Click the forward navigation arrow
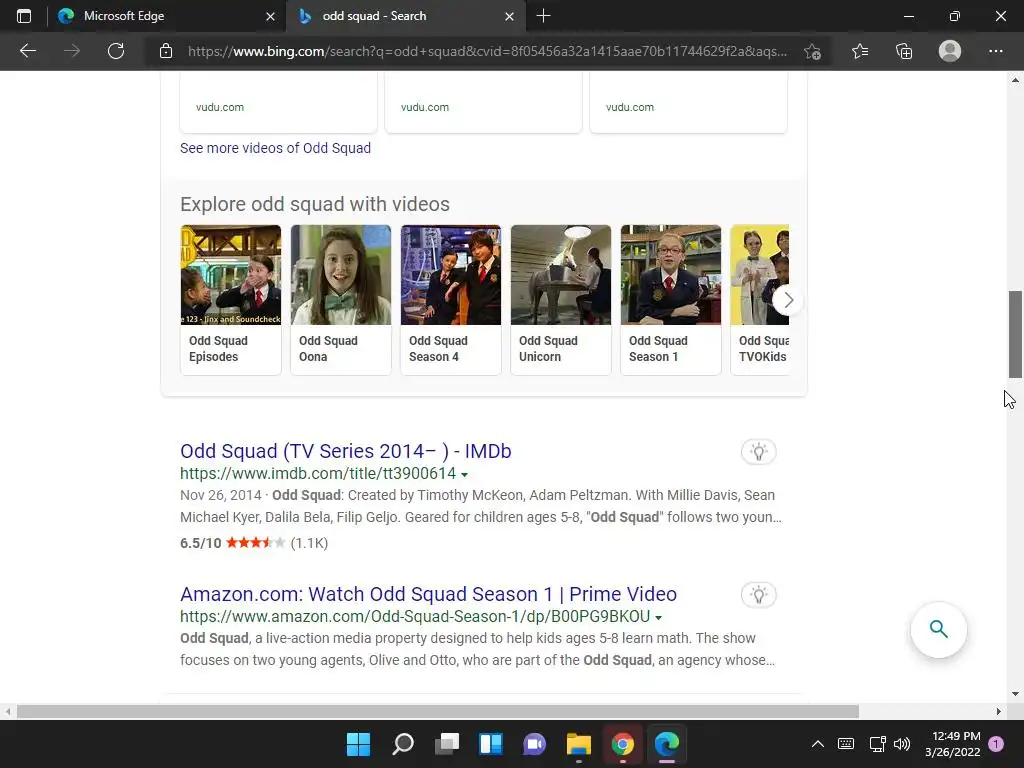 pyautogui.click(x=72, y=51)
